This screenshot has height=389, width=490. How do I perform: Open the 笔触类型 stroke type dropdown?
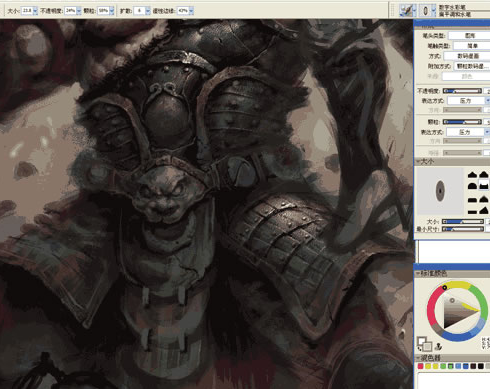[471, 46]
